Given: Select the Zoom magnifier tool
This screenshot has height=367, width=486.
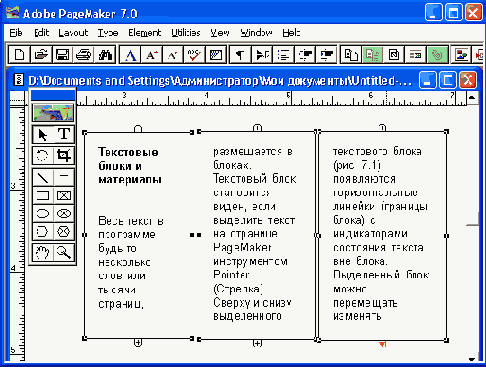Looking at the screenshot, I should click(x=64, y=252).
